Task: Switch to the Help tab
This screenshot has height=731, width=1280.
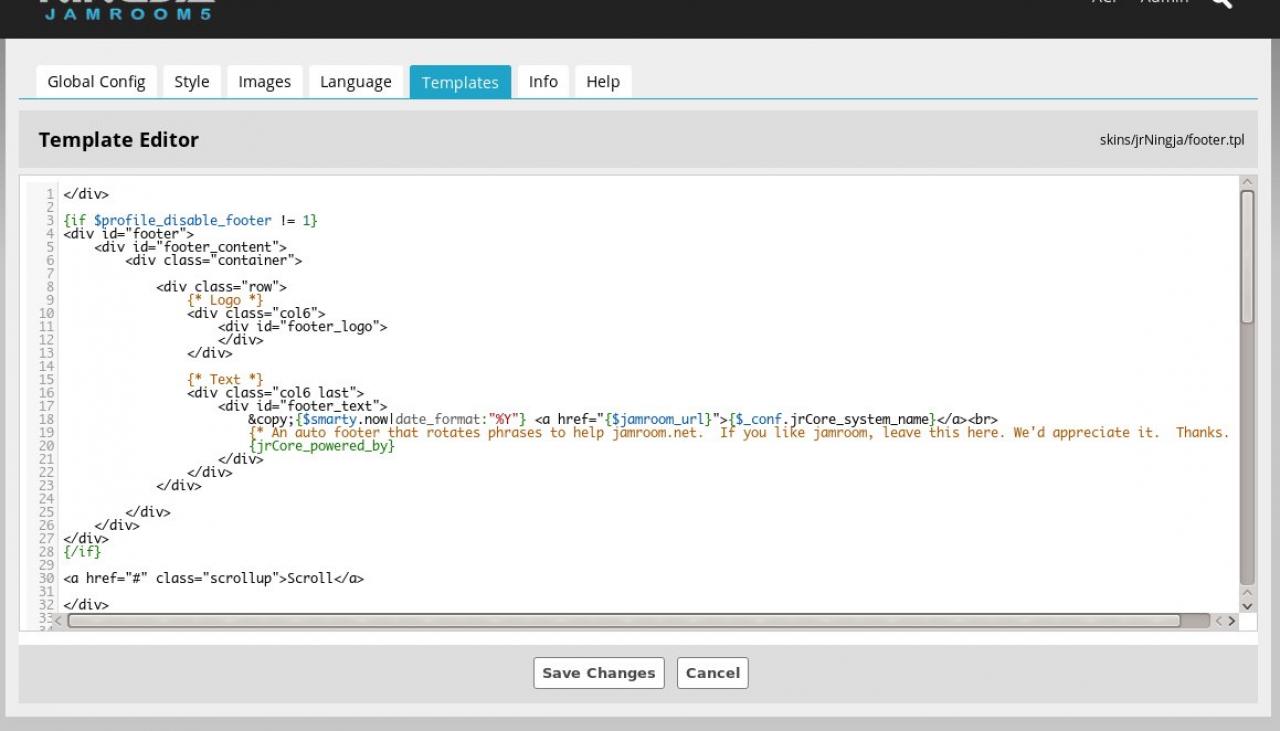Action: [x=603, y=82]
